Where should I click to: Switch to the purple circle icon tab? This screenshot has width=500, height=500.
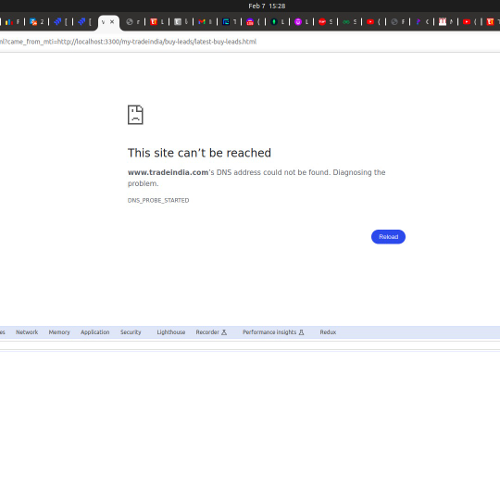click(301, 22)
